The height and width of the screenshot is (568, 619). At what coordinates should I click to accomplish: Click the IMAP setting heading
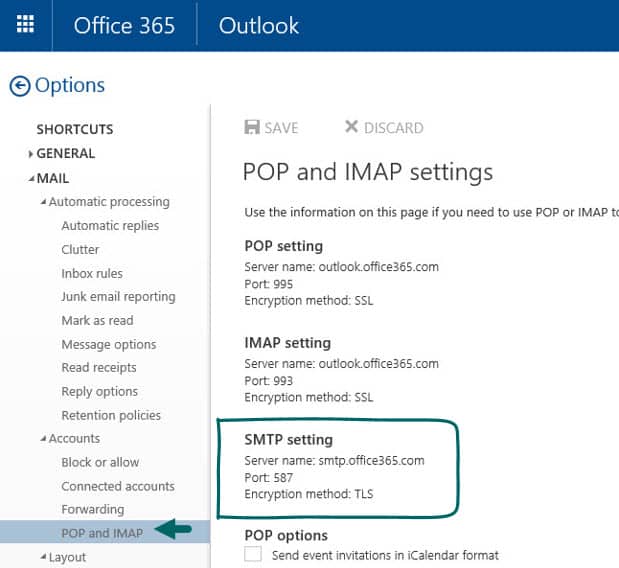click(x=287, y=343)
